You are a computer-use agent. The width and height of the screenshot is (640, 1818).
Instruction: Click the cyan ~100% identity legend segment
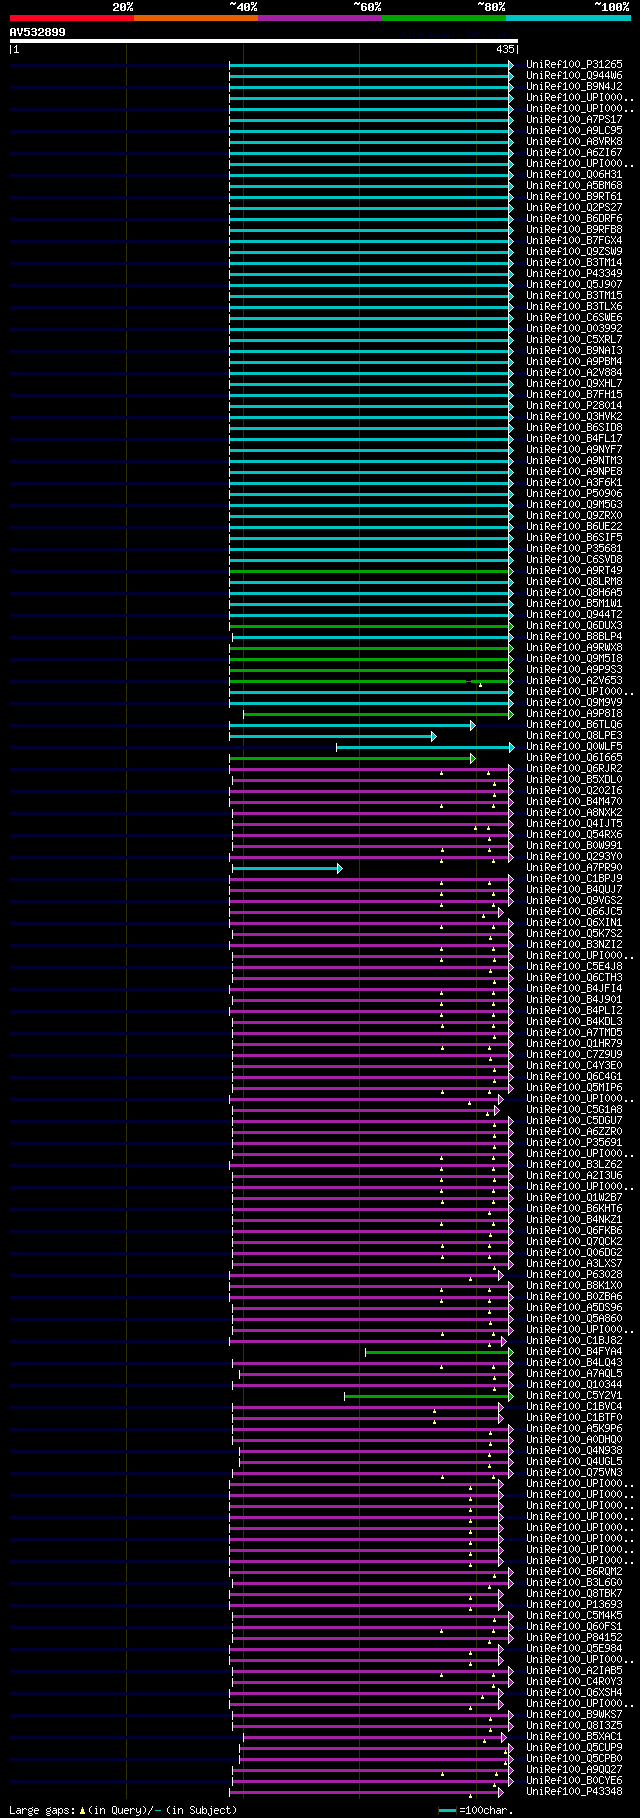pos(568,18)
